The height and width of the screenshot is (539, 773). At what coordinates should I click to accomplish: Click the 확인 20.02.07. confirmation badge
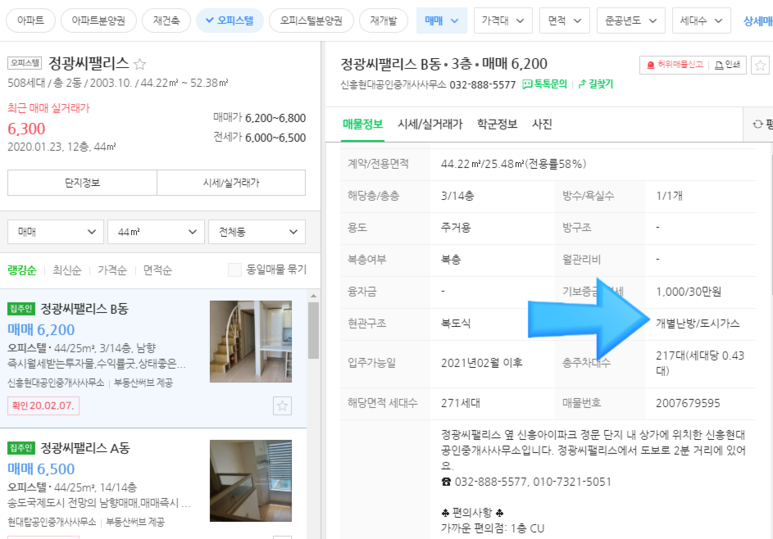coord(43,406)
